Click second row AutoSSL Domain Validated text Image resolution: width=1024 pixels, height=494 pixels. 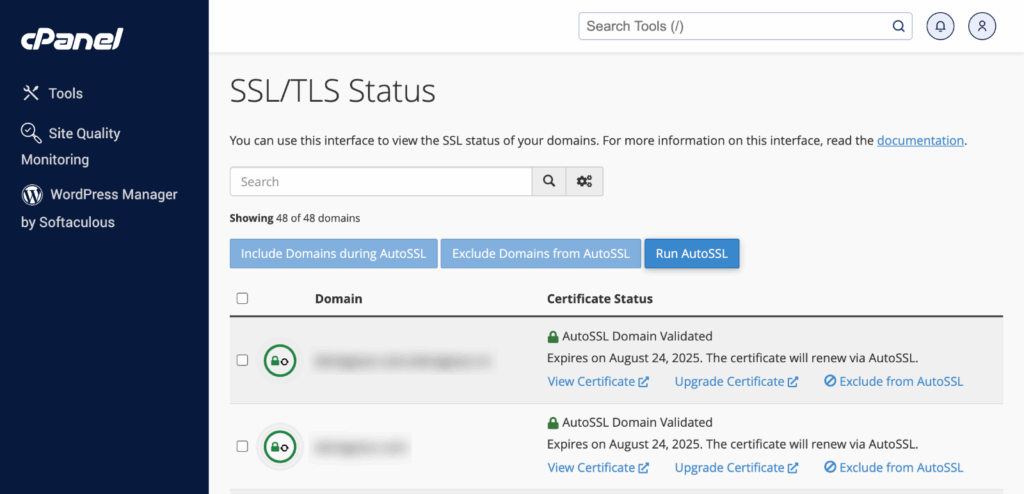[x=637, y=422]
